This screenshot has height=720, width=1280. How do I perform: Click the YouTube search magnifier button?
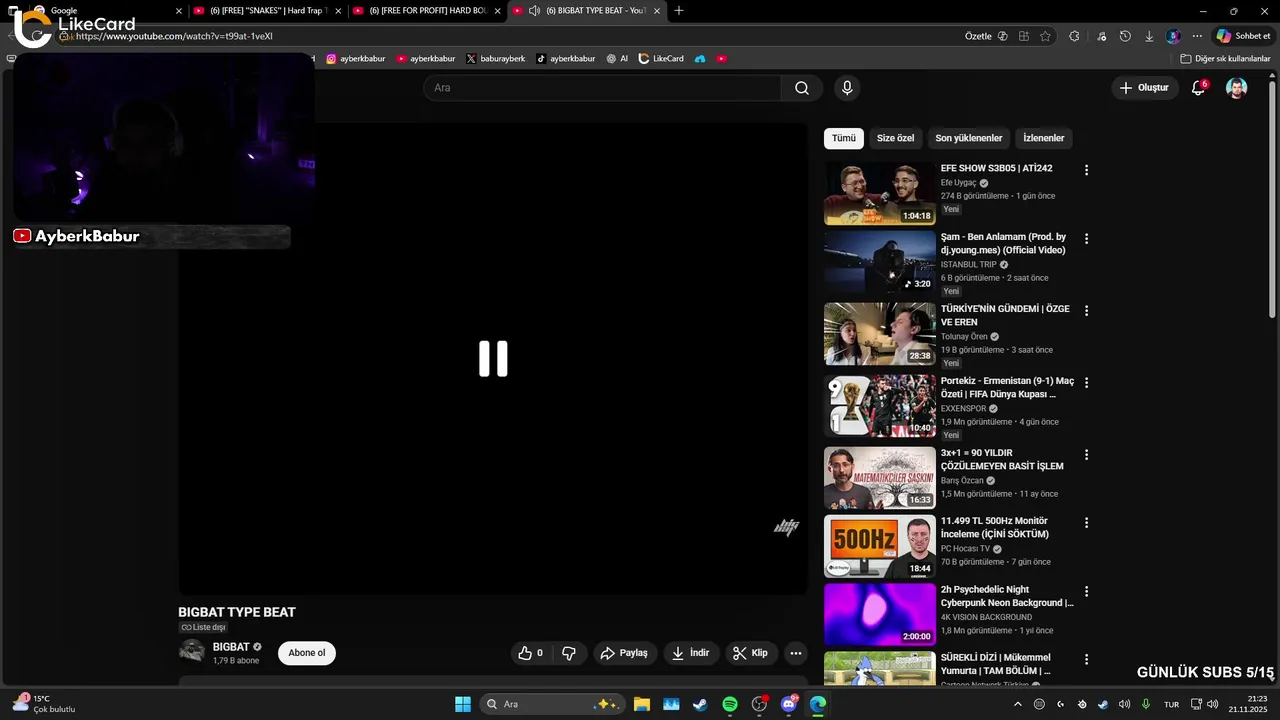pos(802,88)
